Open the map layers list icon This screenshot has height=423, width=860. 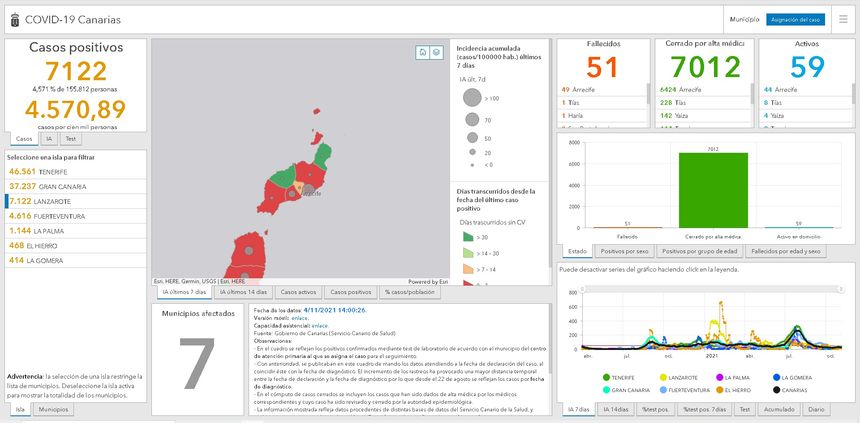click(x=436, y=52)
